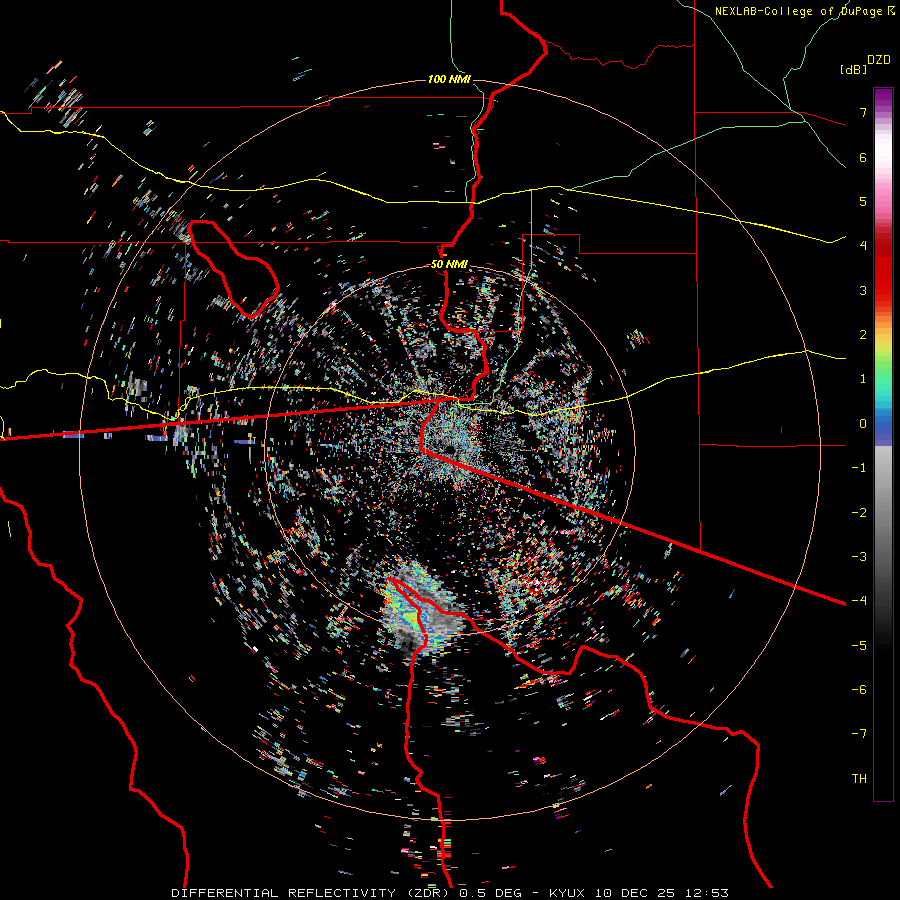Screen dimensions: 900x900
Task: Click the 1 value on color scale
Action: point(863,379)
